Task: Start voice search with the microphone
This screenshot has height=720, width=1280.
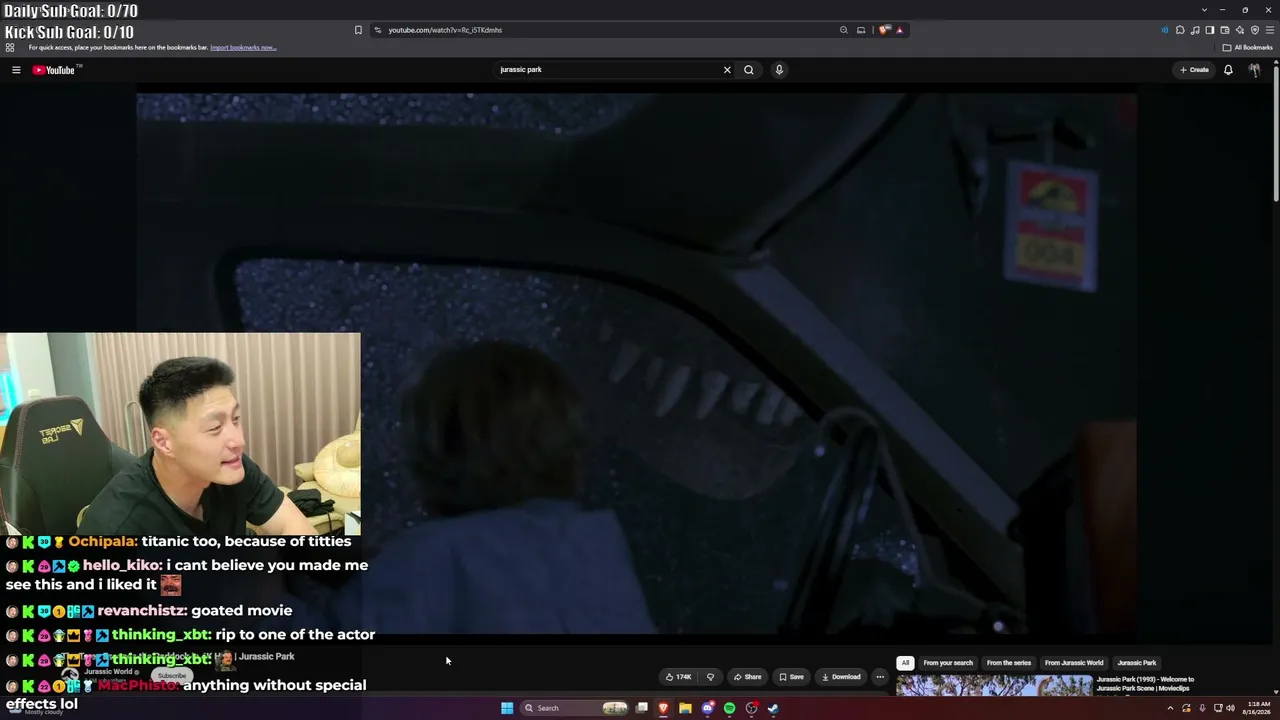Action: pos(778,70)
